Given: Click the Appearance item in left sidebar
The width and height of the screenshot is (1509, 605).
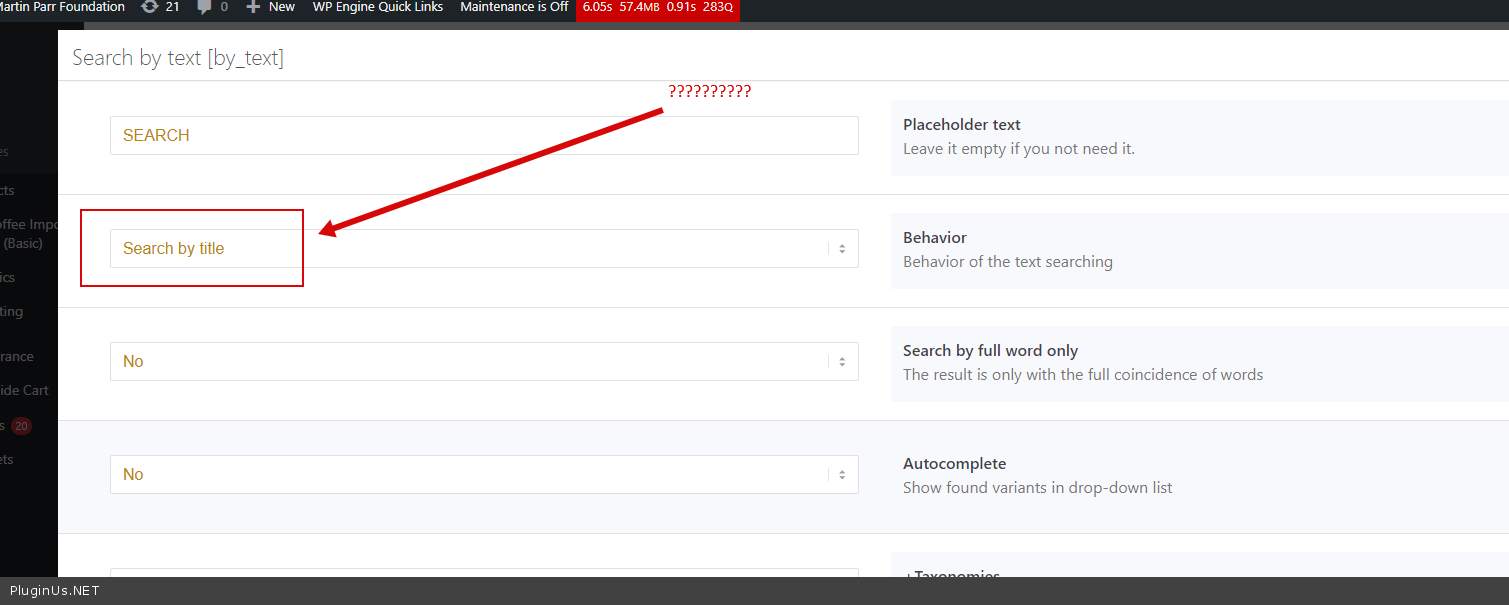Looking at the screenshot, I should pos(18,357).
